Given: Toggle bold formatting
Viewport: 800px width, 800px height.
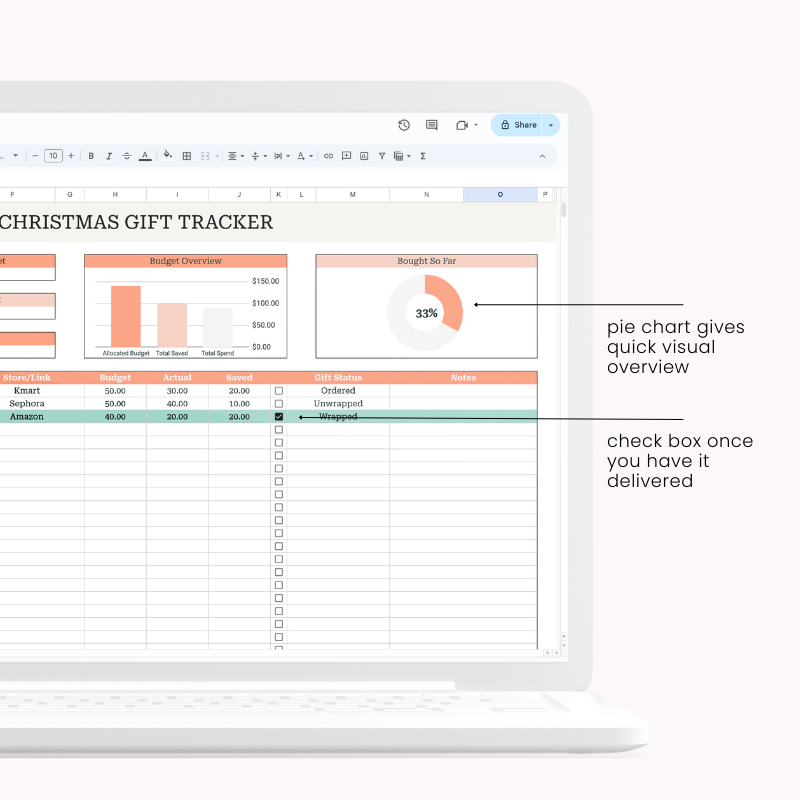Looking at the screenshot, I should (x=91, y=156).
